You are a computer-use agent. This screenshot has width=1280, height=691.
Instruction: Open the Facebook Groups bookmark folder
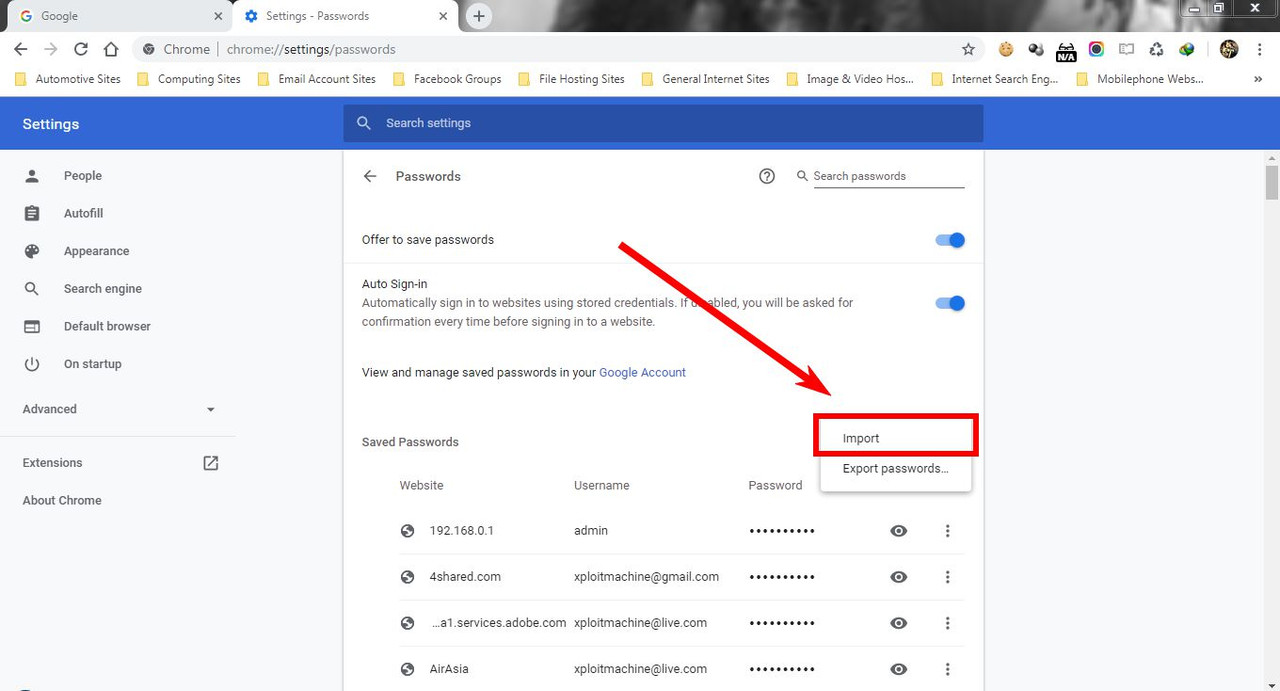point(447,79)
